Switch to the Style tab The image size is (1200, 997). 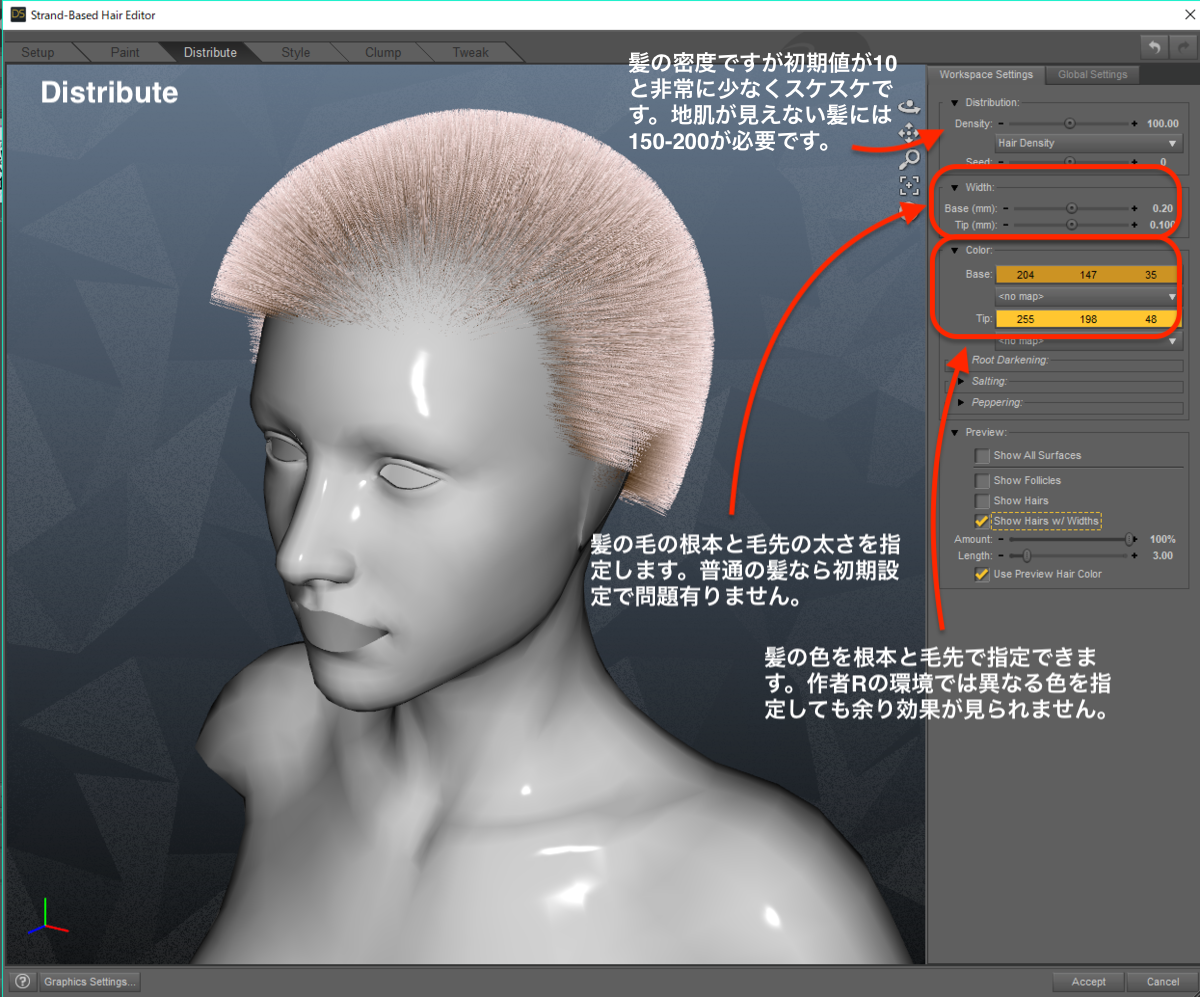296,52
